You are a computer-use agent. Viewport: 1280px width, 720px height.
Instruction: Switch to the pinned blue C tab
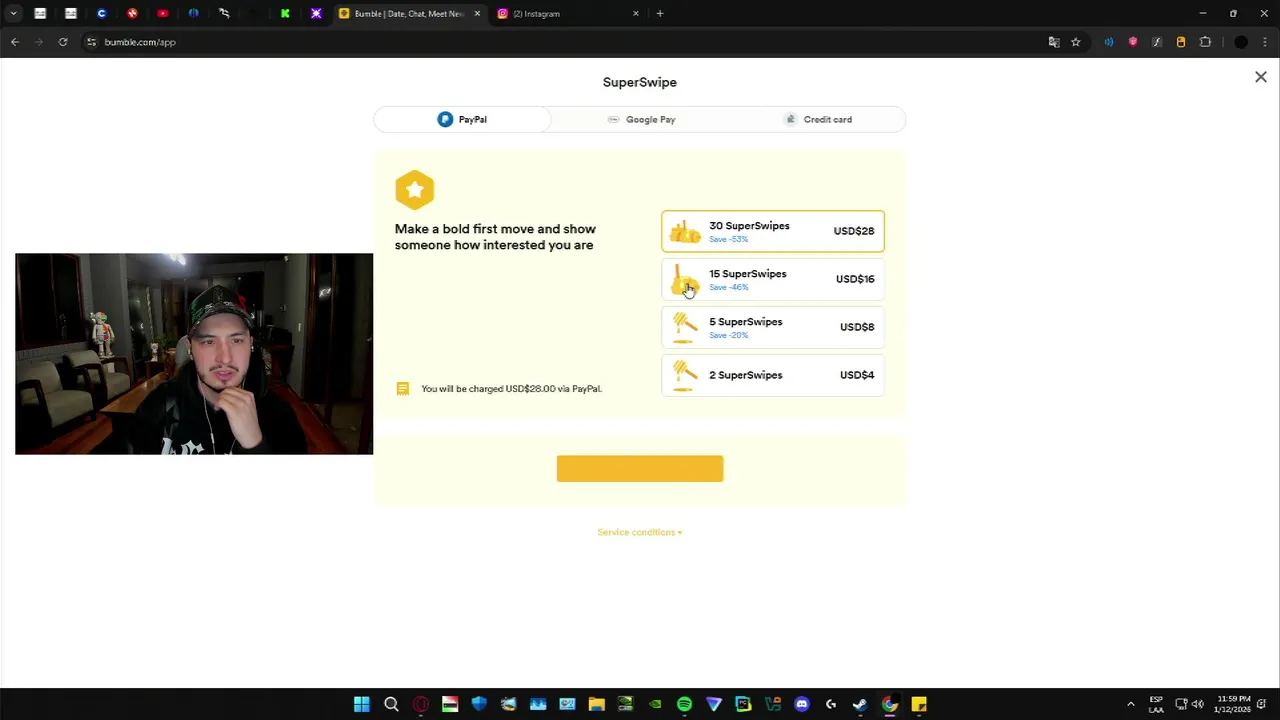pos(101,14)
